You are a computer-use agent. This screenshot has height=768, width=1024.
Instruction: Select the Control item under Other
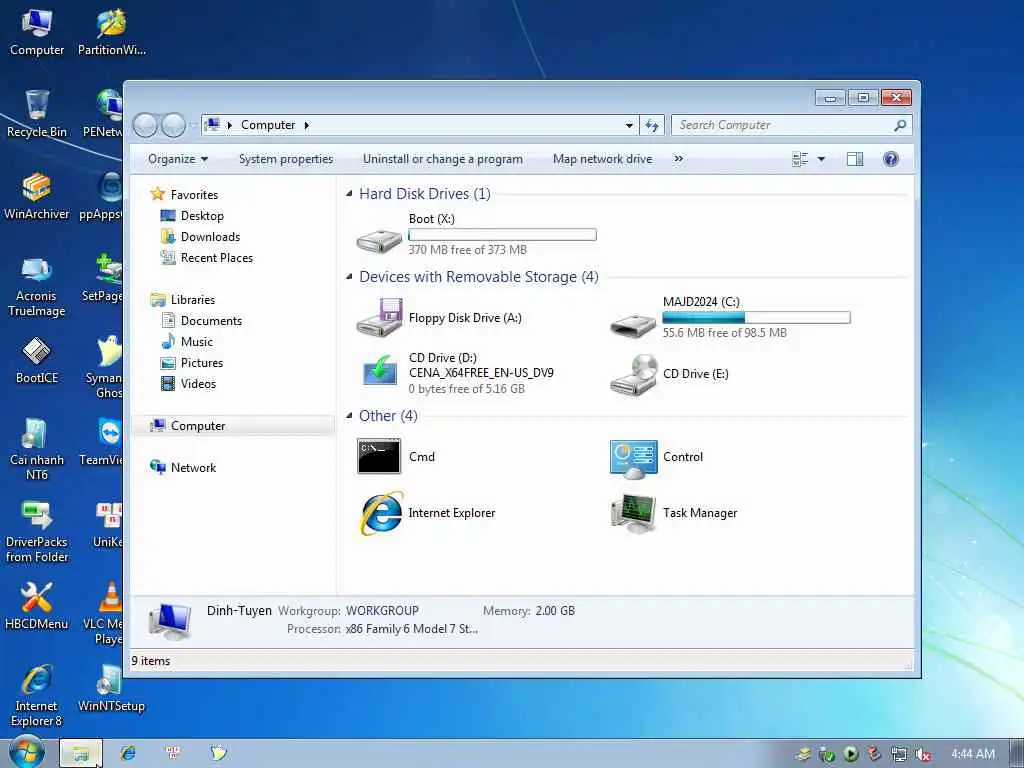pyautogui.click(x=656, y=456)
